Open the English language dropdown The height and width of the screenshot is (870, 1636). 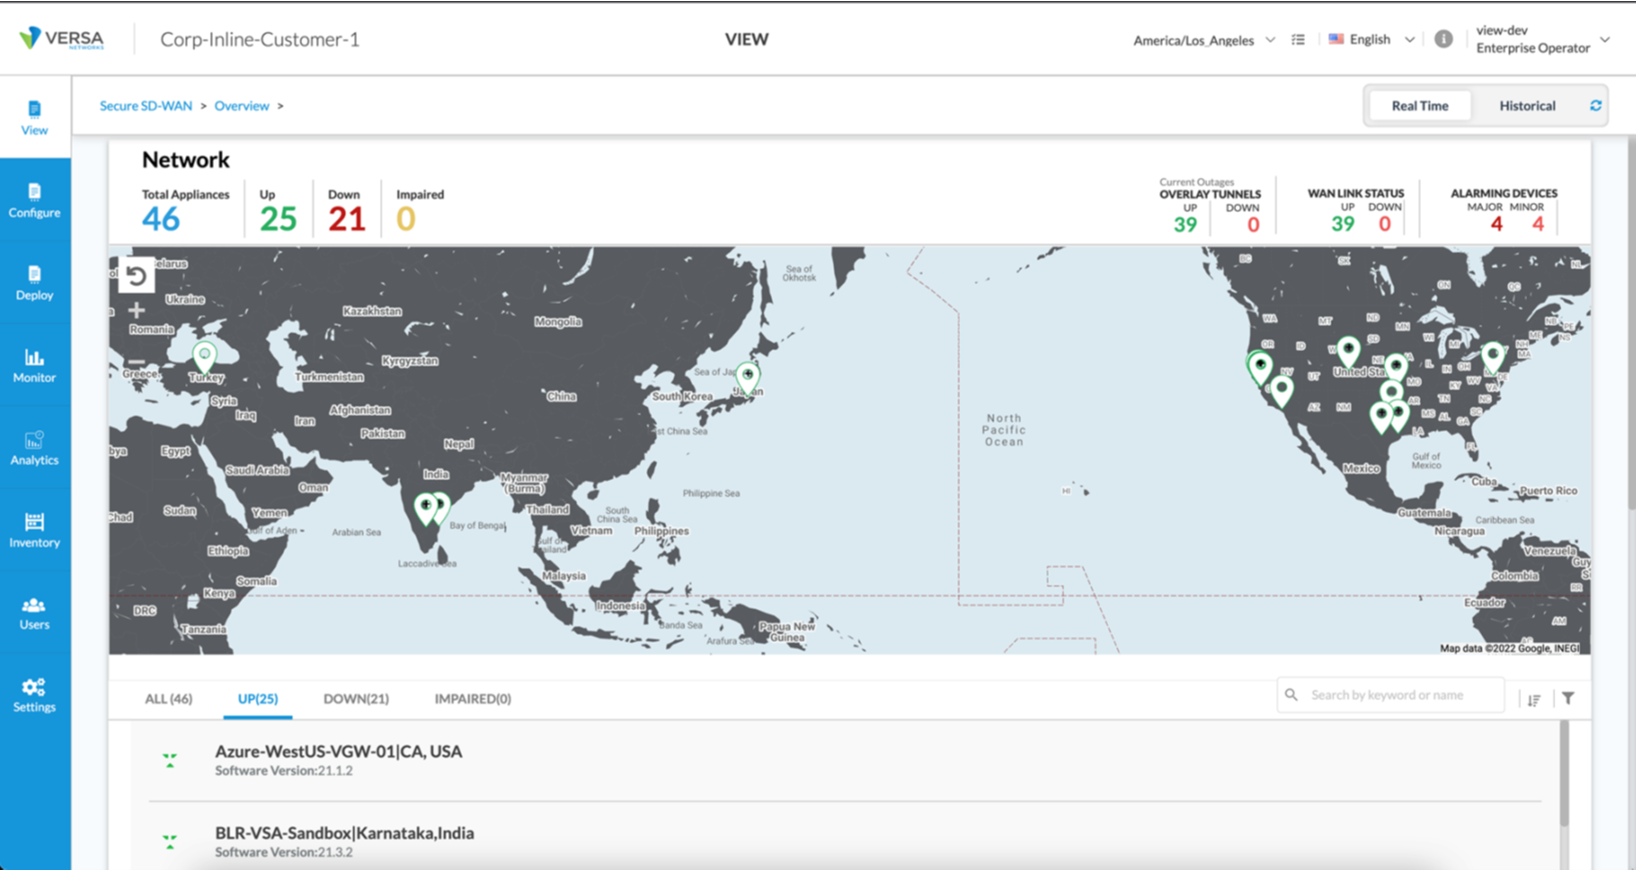click(1371, 40)
